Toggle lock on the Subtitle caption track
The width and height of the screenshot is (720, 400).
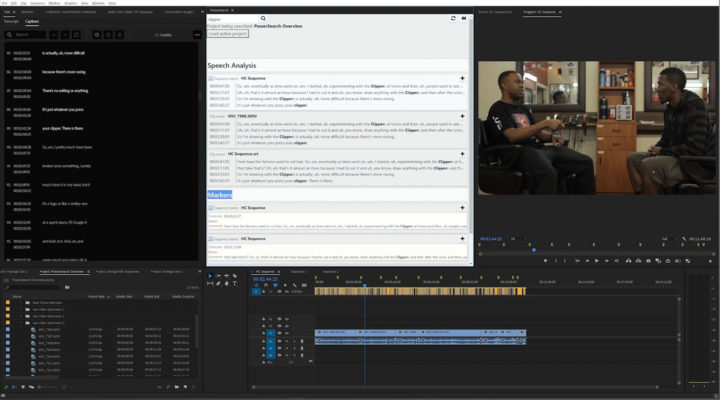[x=264, y=292]
